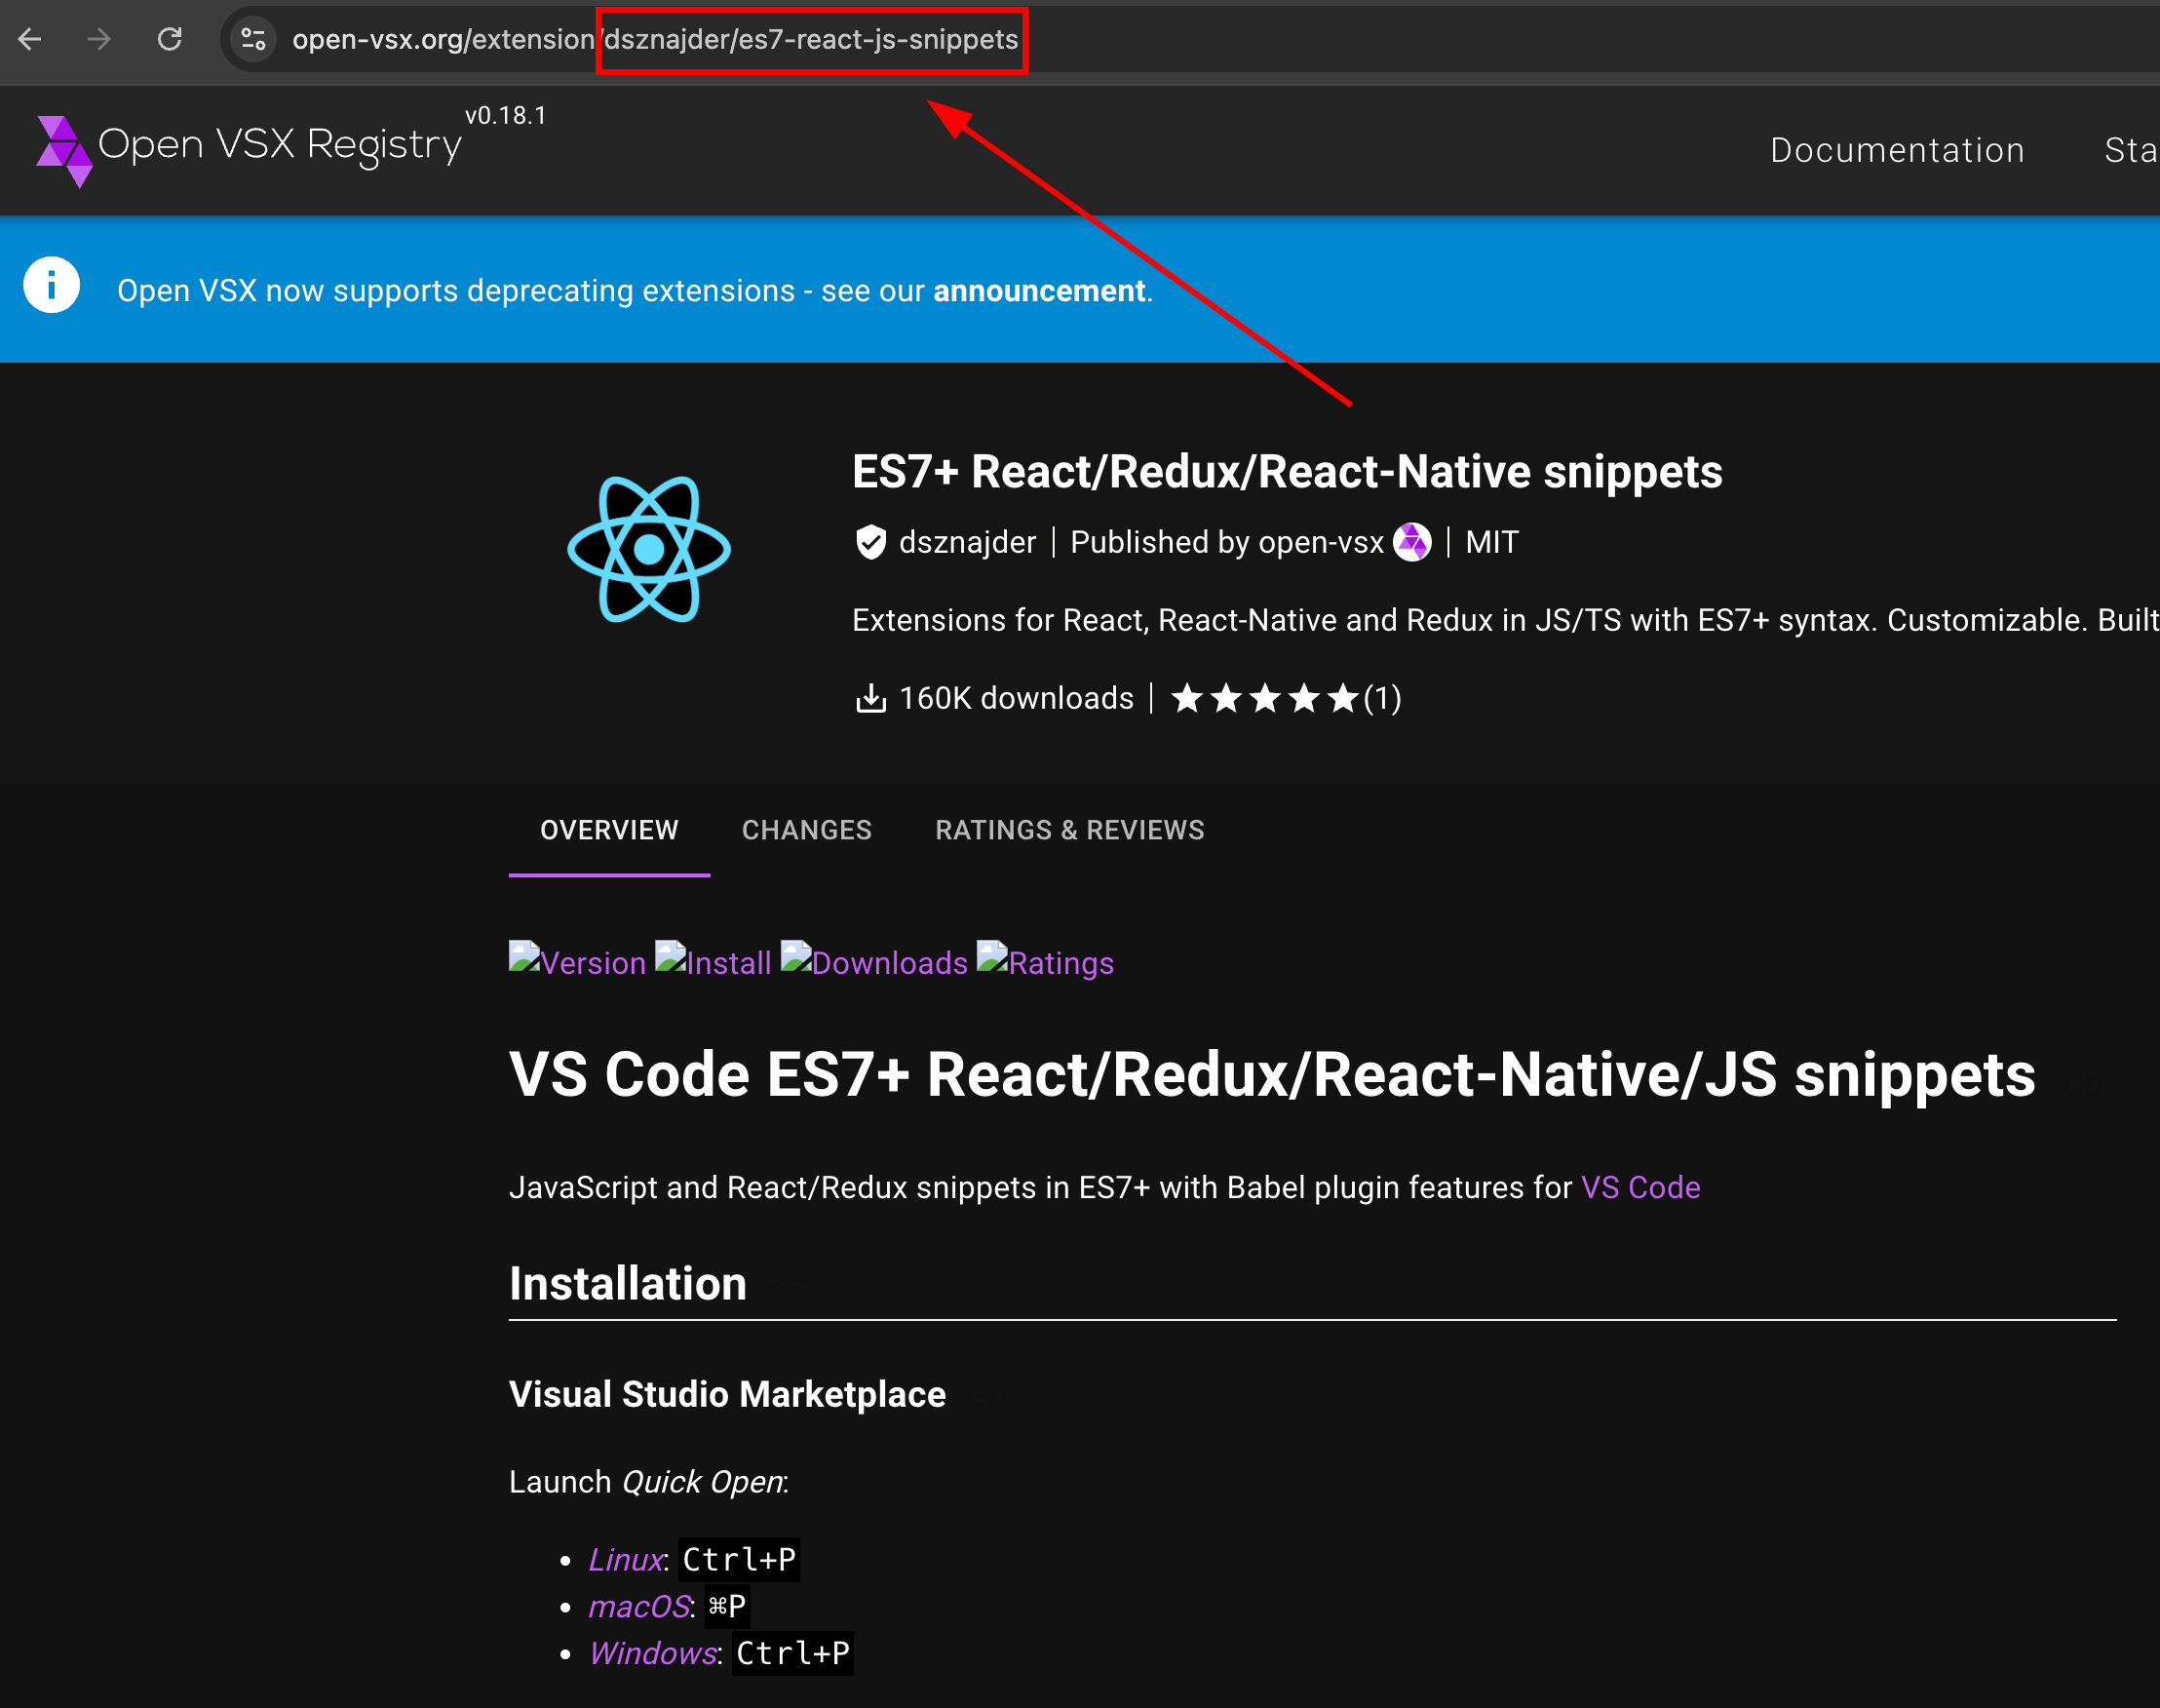
Task: Click the Published by open-vsx link
Action: (1250, 542)
